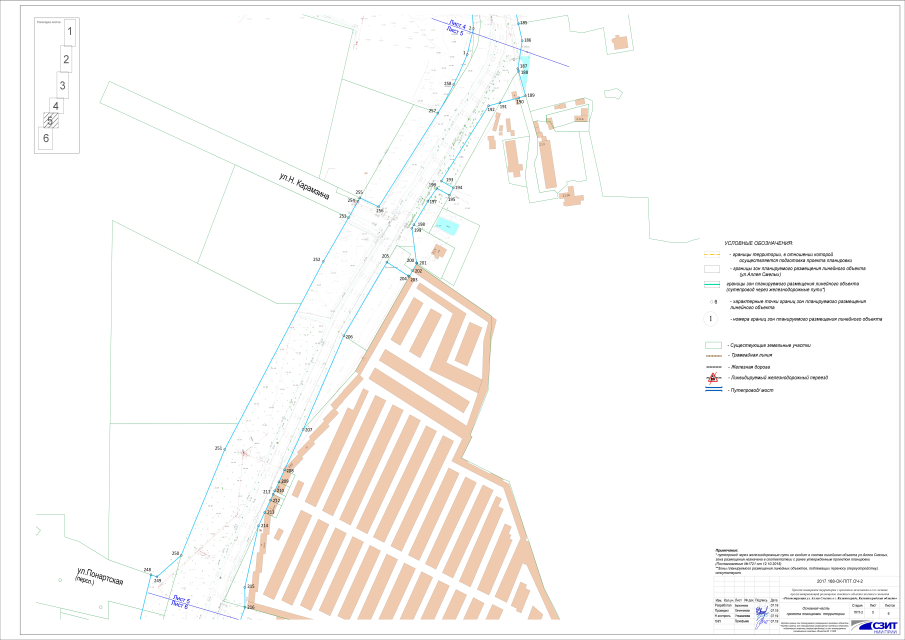Click the yellow dashed boundary legend line
The height and width of the screenshot is (640, 905).
713,255
